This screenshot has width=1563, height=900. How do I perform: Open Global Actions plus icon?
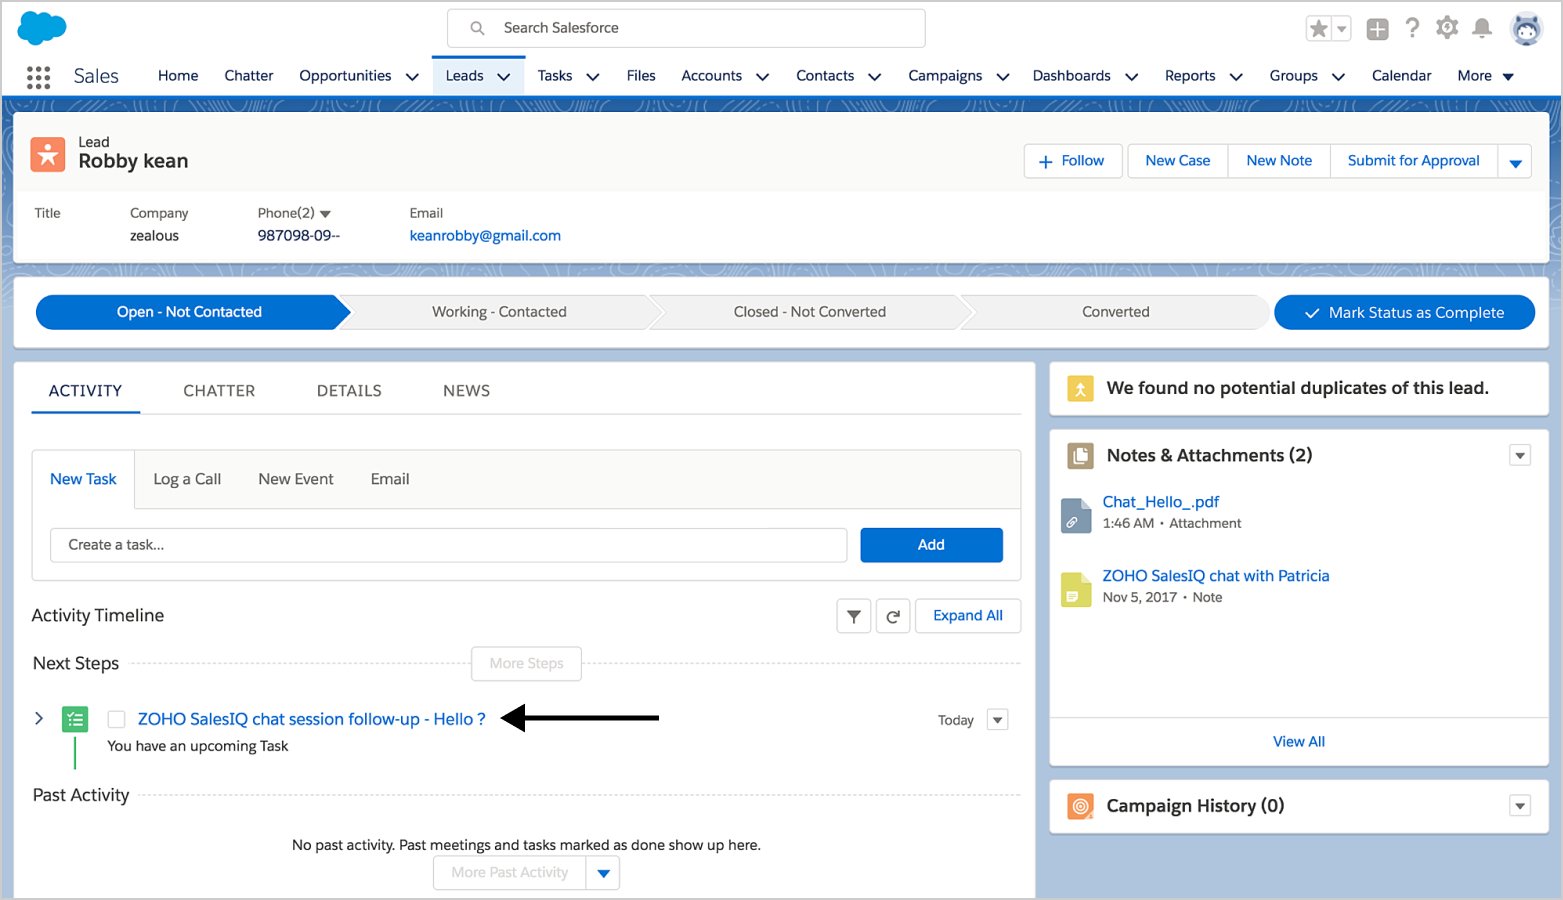pos(1377,29)
